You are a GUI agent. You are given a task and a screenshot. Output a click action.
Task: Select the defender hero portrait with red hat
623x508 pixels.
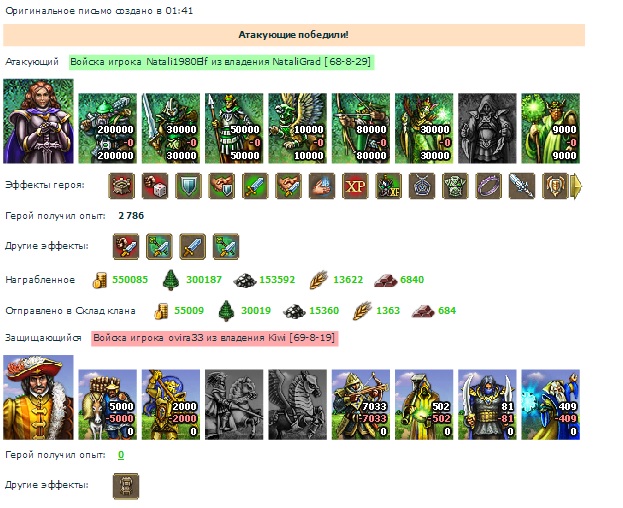39,398
